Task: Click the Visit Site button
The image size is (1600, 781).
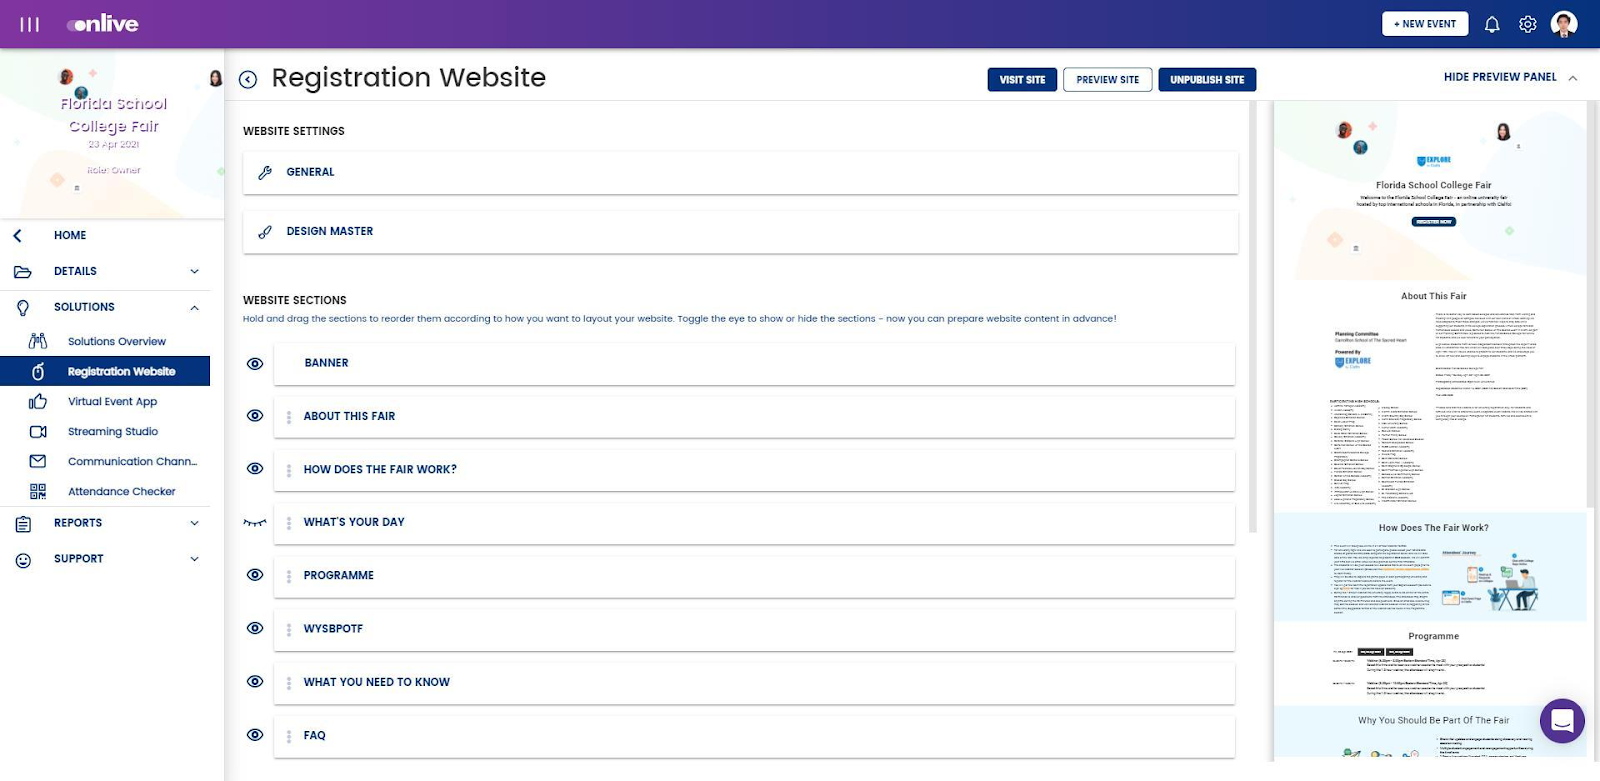Action: coord(1022,80)
